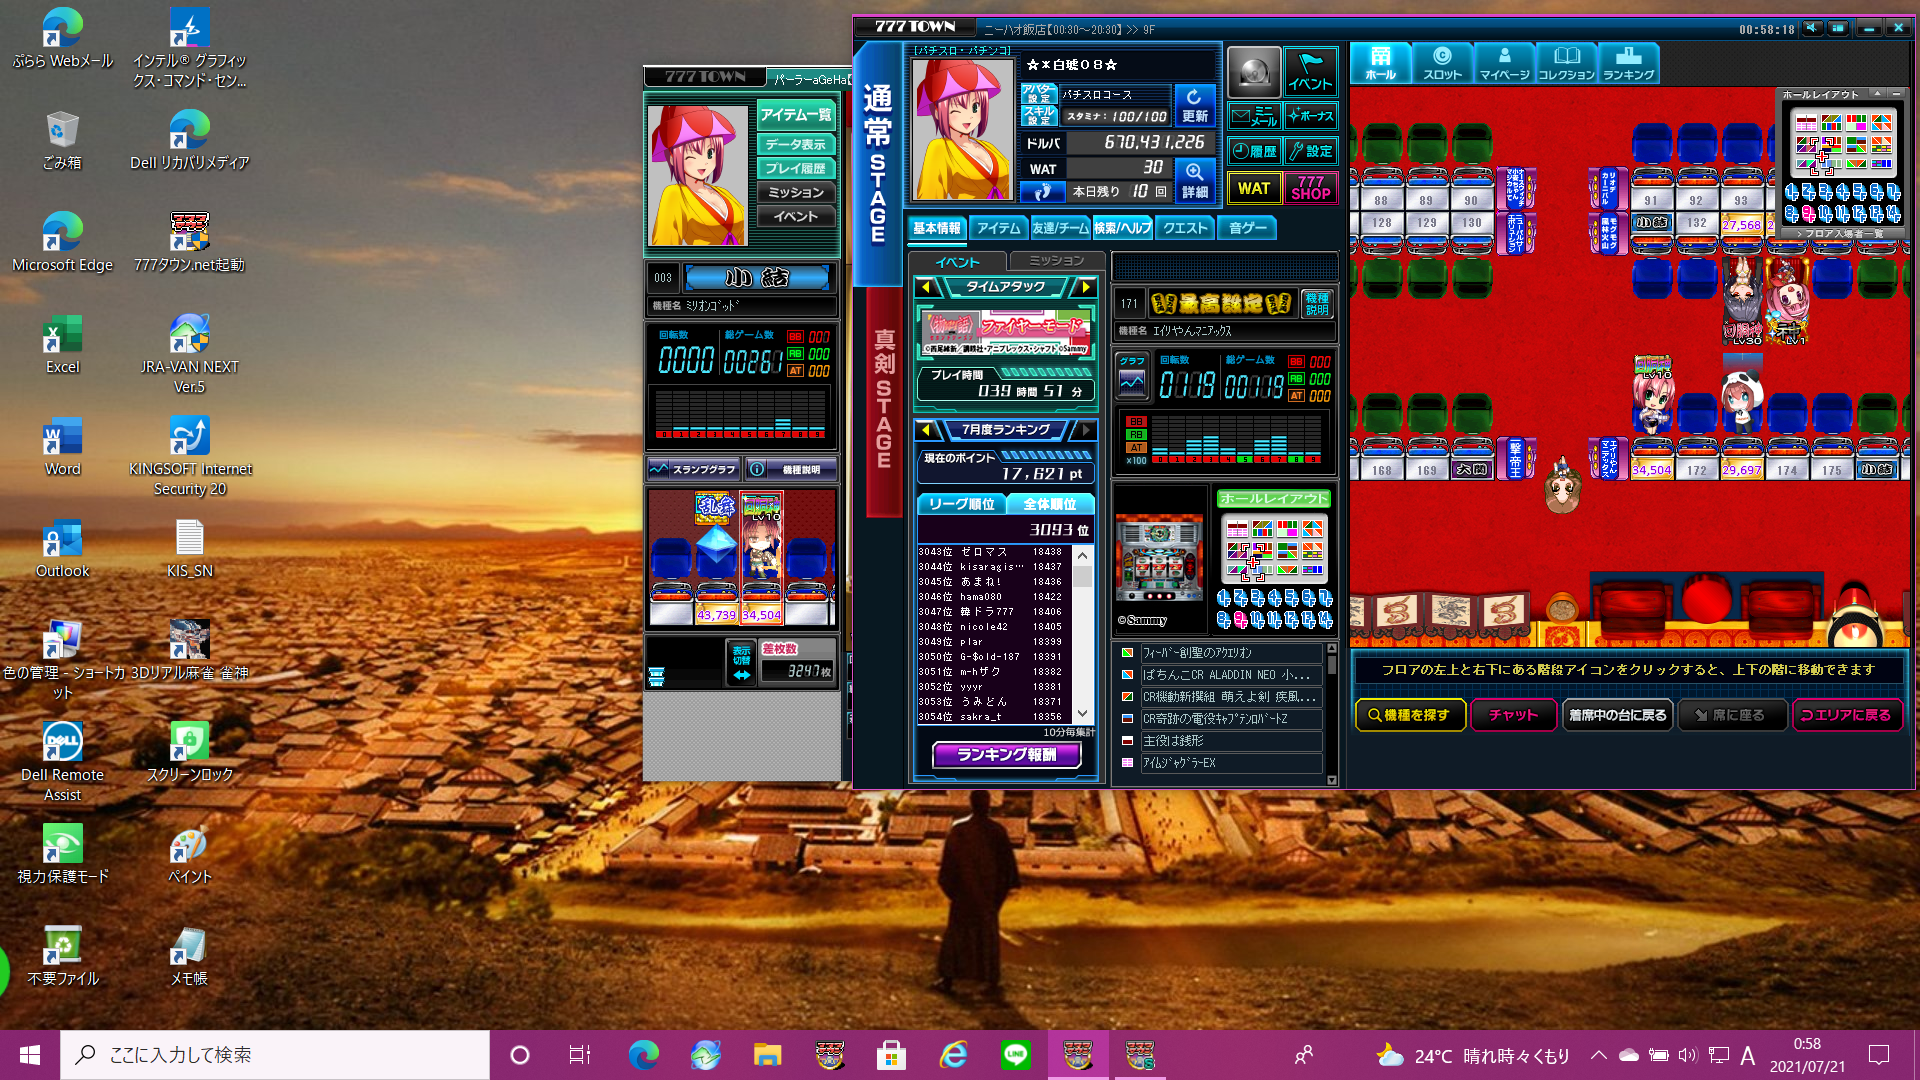Select floor 9F in hall layout overlay
The width and height of the screenshot is (1920, 1080).
1808,214
